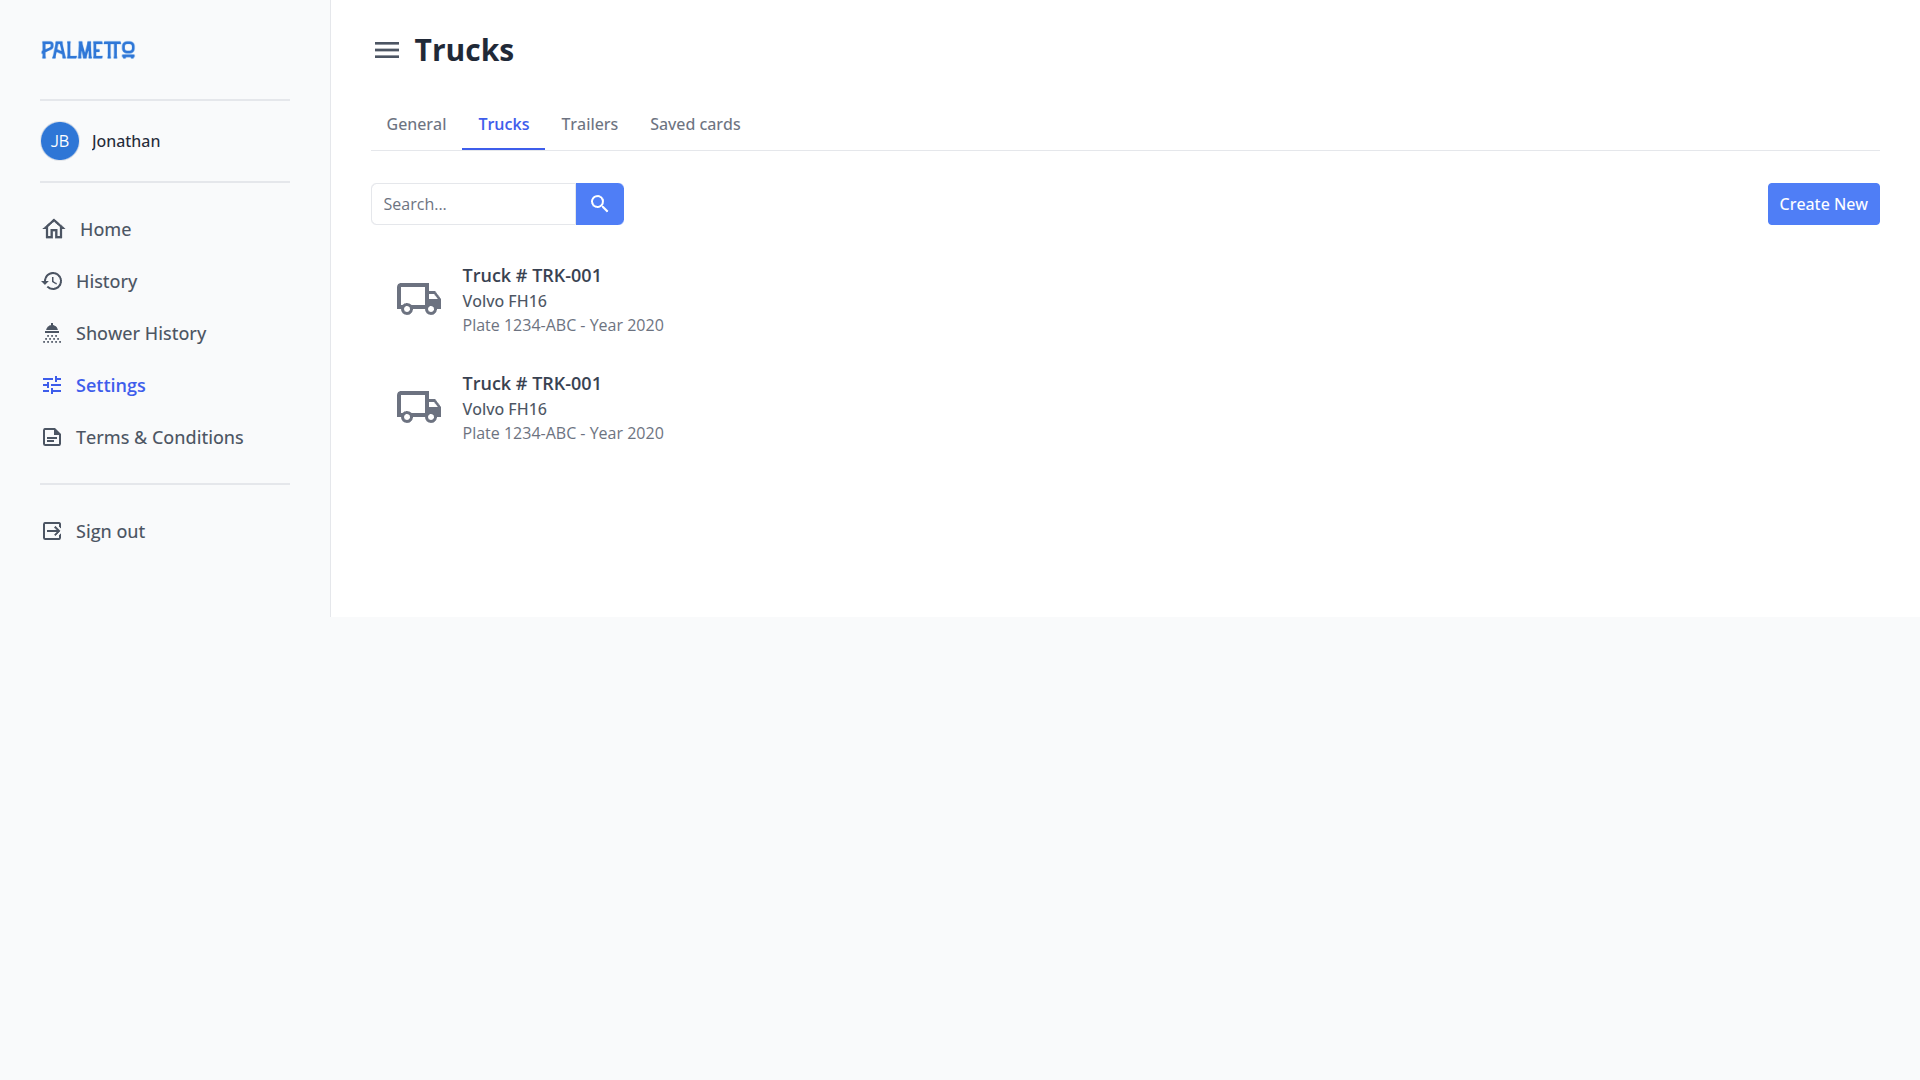Click the Home house icon
The image size is (1920, 1080).
pyautogui.click(x=54, y=229)
